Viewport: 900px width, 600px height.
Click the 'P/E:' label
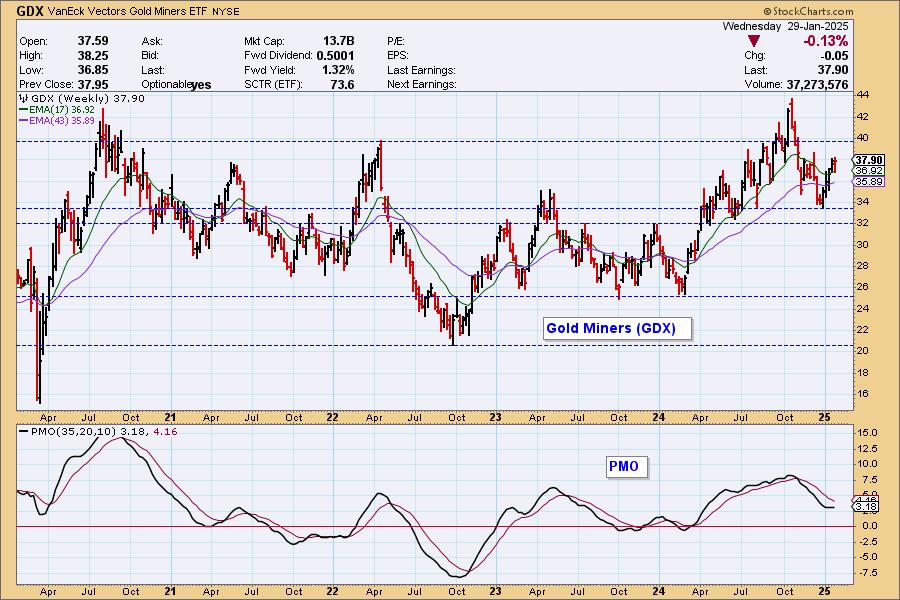coord(396,41)
